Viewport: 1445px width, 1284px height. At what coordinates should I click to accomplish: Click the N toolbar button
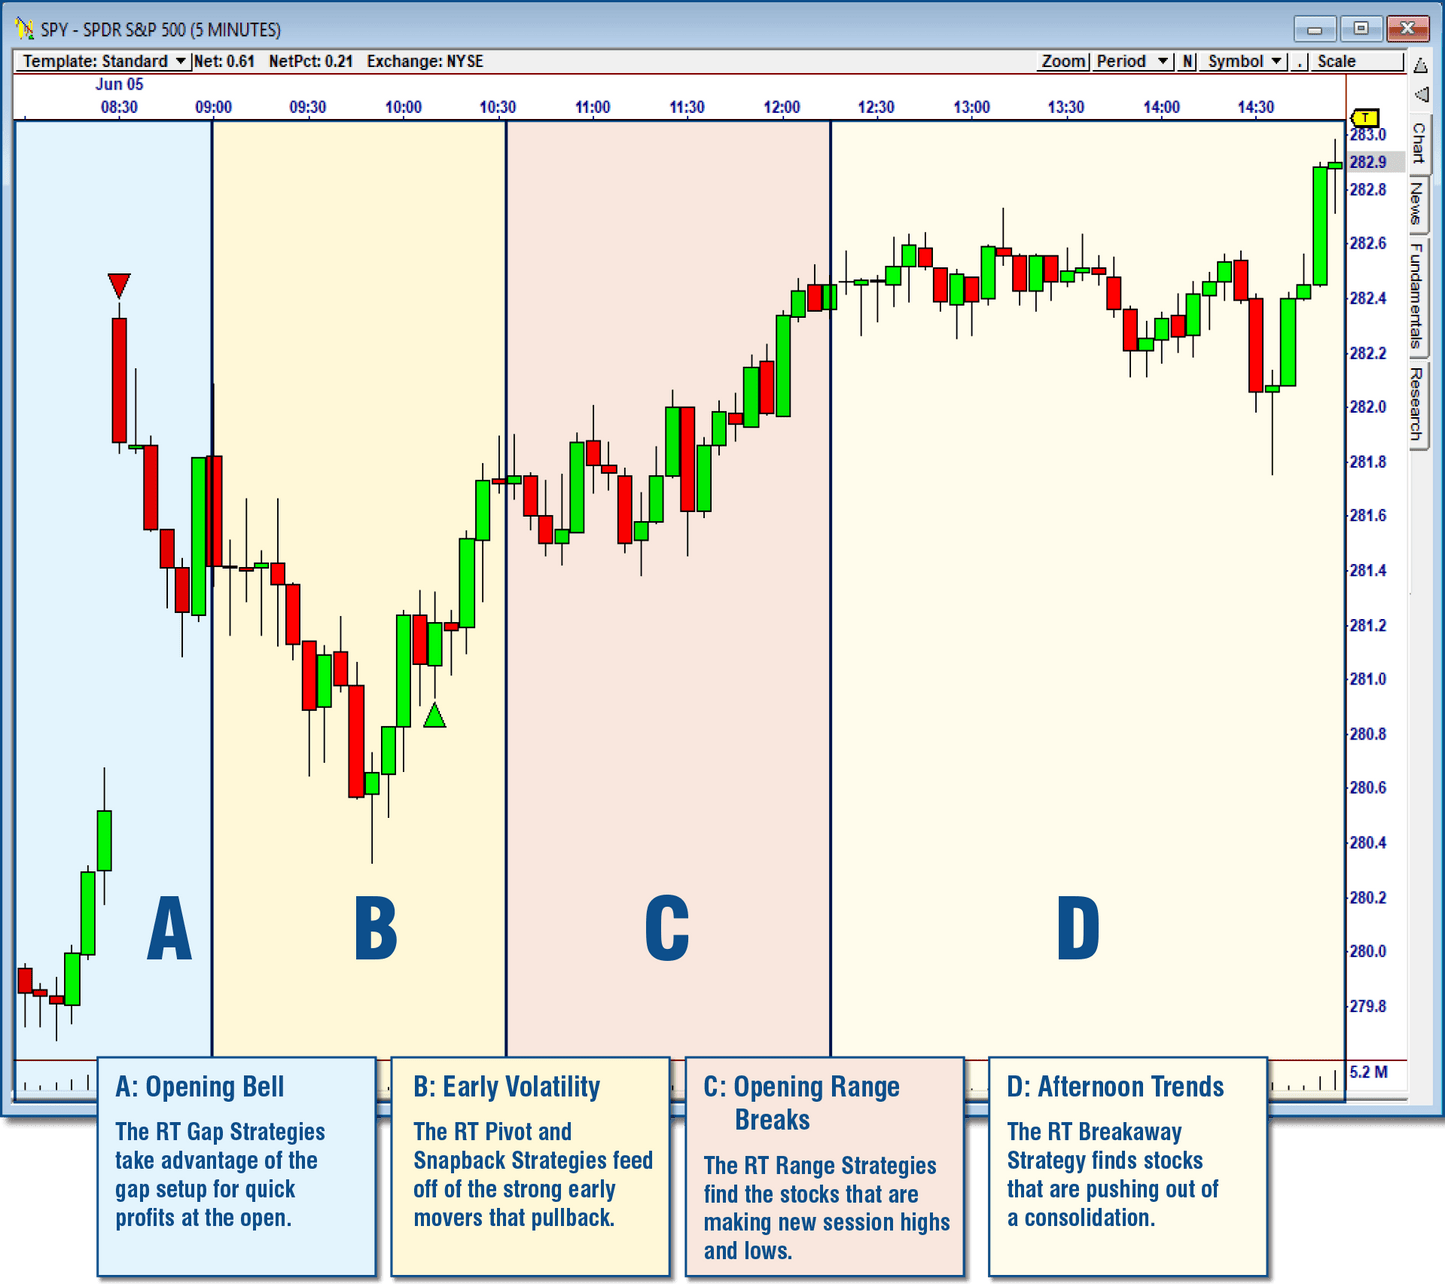coord(1187,61)
